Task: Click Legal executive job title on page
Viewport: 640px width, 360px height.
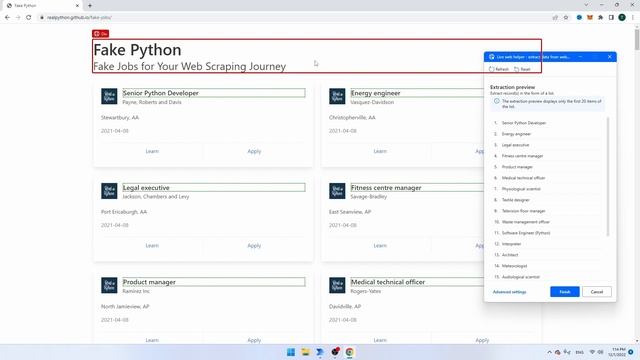Action: [146, 188]
